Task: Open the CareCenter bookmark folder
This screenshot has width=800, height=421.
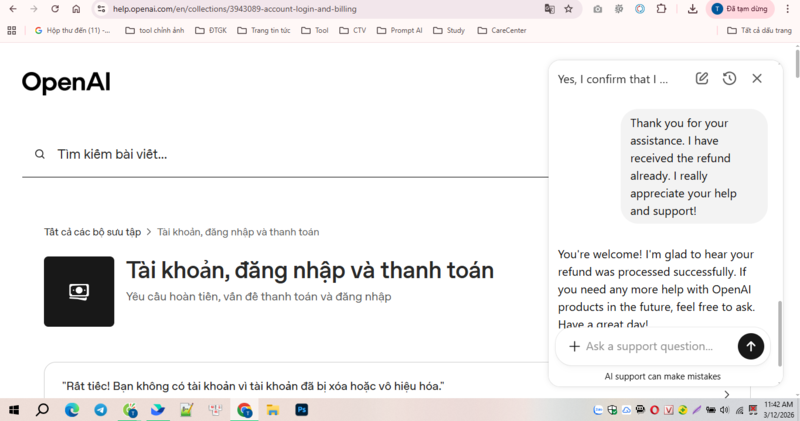Action: [502, 31]
